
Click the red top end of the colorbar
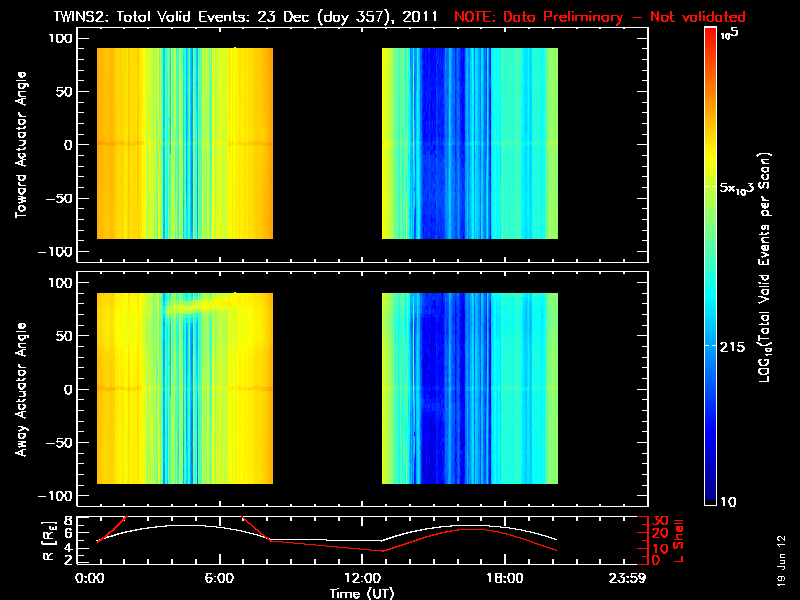click(711, 33)
